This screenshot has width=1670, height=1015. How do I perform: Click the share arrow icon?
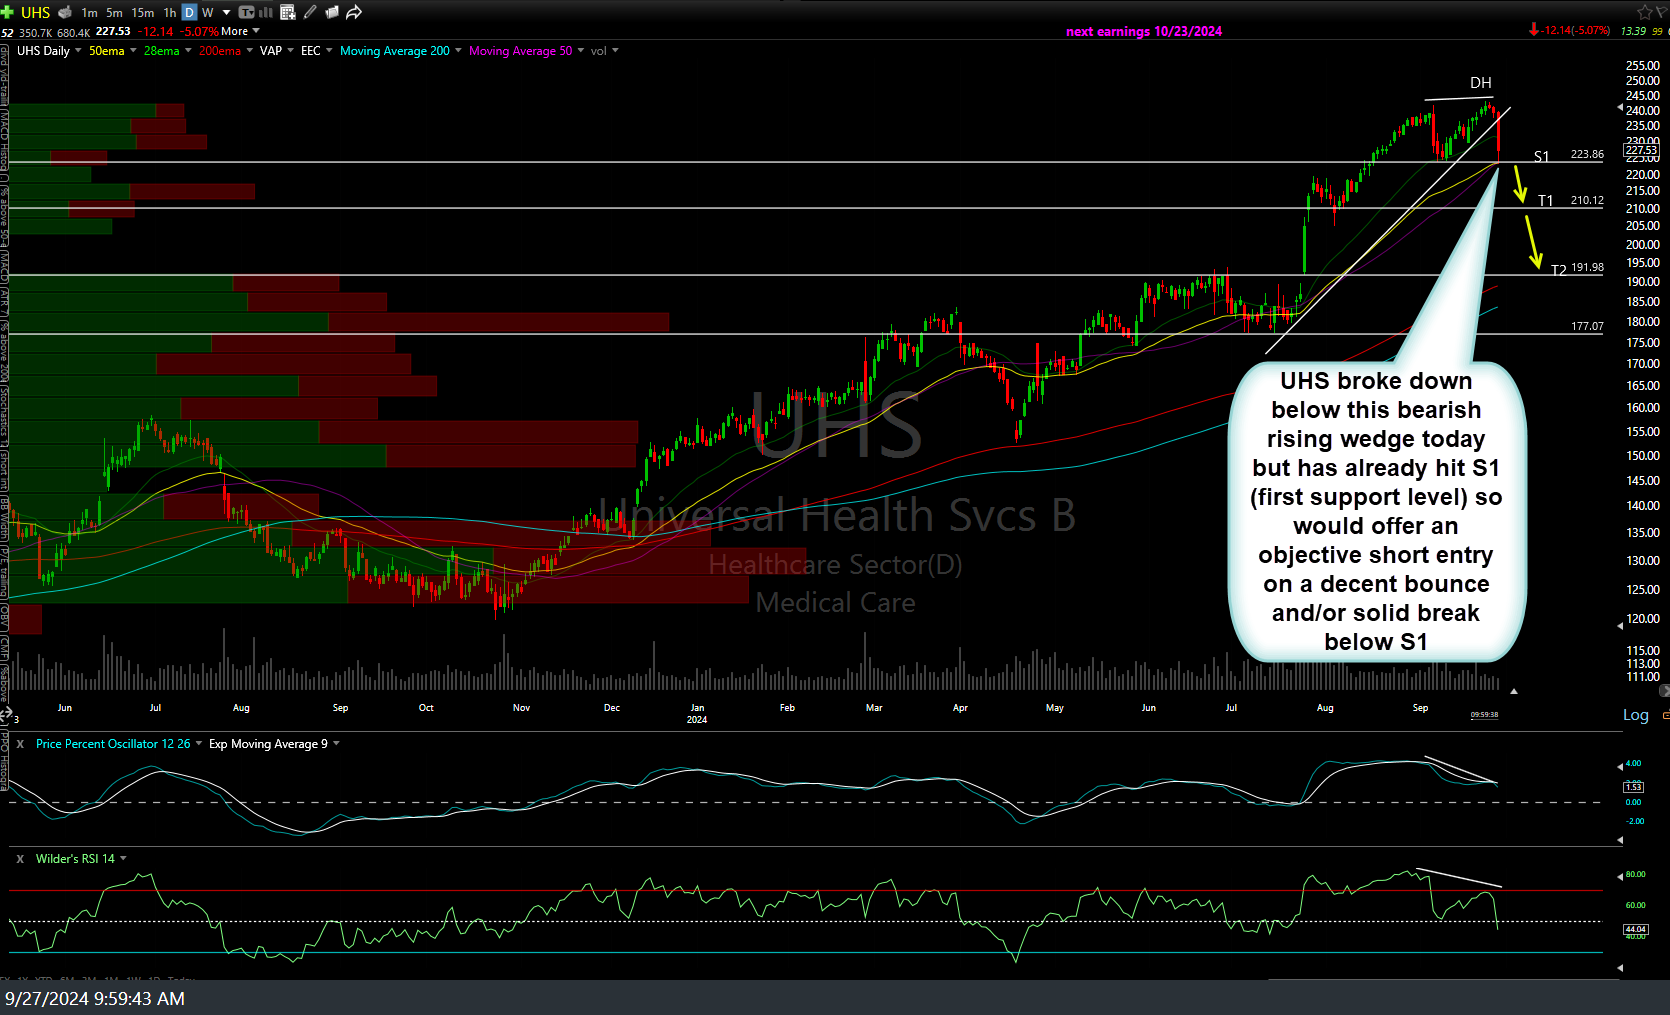click(353, 12)
